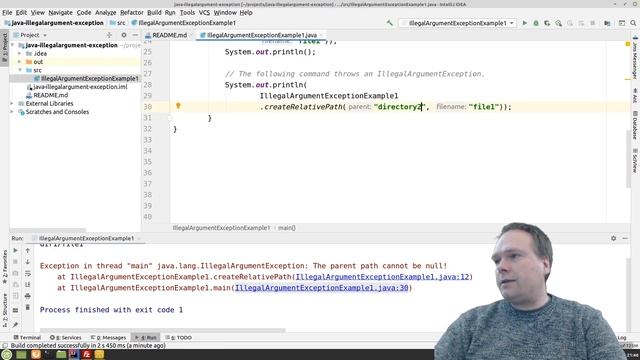This screenshot has width=640, height=360.
Task: Open stack trace link IllegalArgumentExceptionExample1.java:30
Action: 322,288
